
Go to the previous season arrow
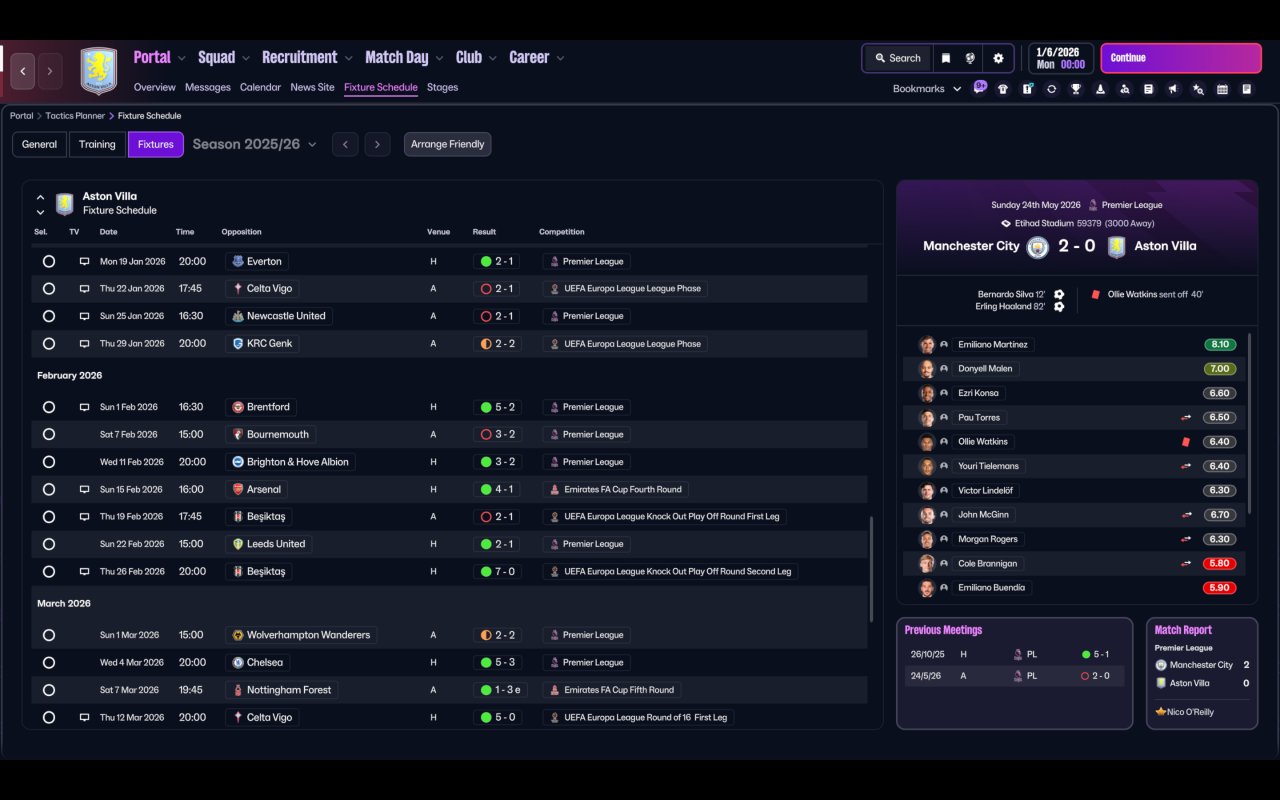(345, 145)
